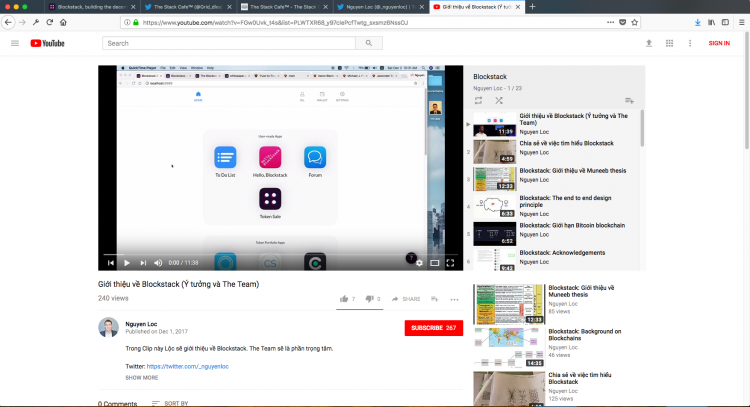Toggle playlist shuffle
The width and height of the screenshot is (750, 407).
pos(499,100)
